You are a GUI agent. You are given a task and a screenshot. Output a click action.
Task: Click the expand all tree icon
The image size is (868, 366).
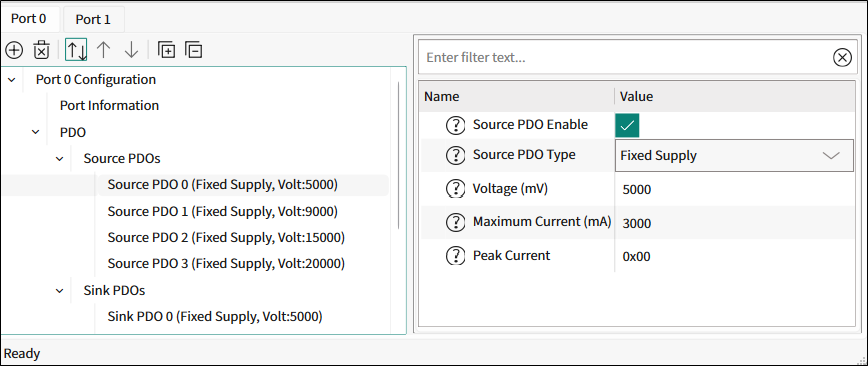(166, 50)
